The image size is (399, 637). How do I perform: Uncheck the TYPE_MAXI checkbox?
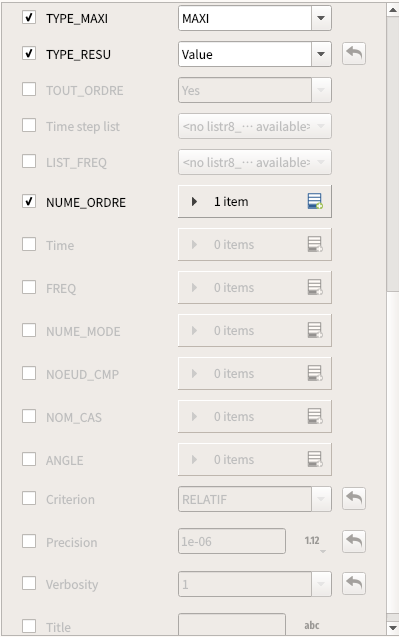tap(29, 17)
